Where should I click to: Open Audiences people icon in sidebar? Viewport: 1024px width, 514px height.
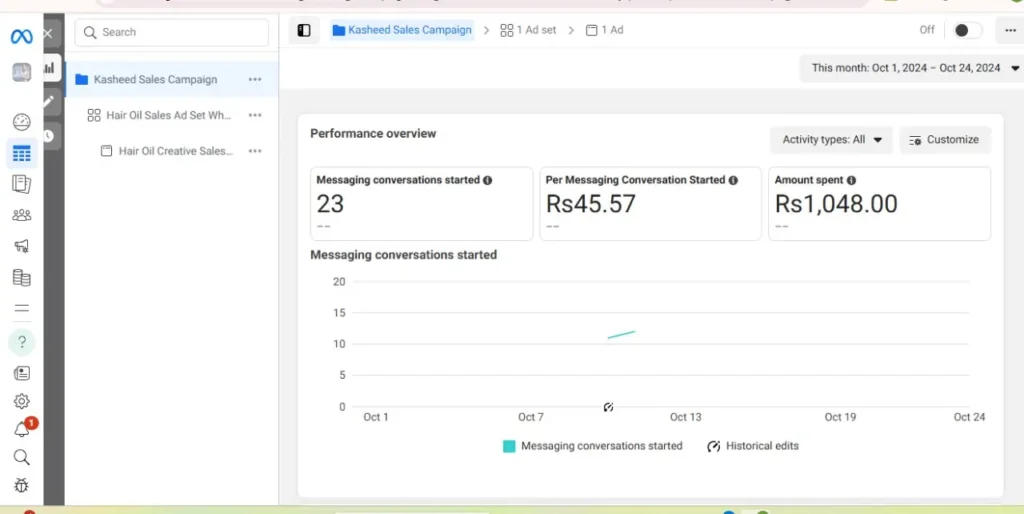21,215
